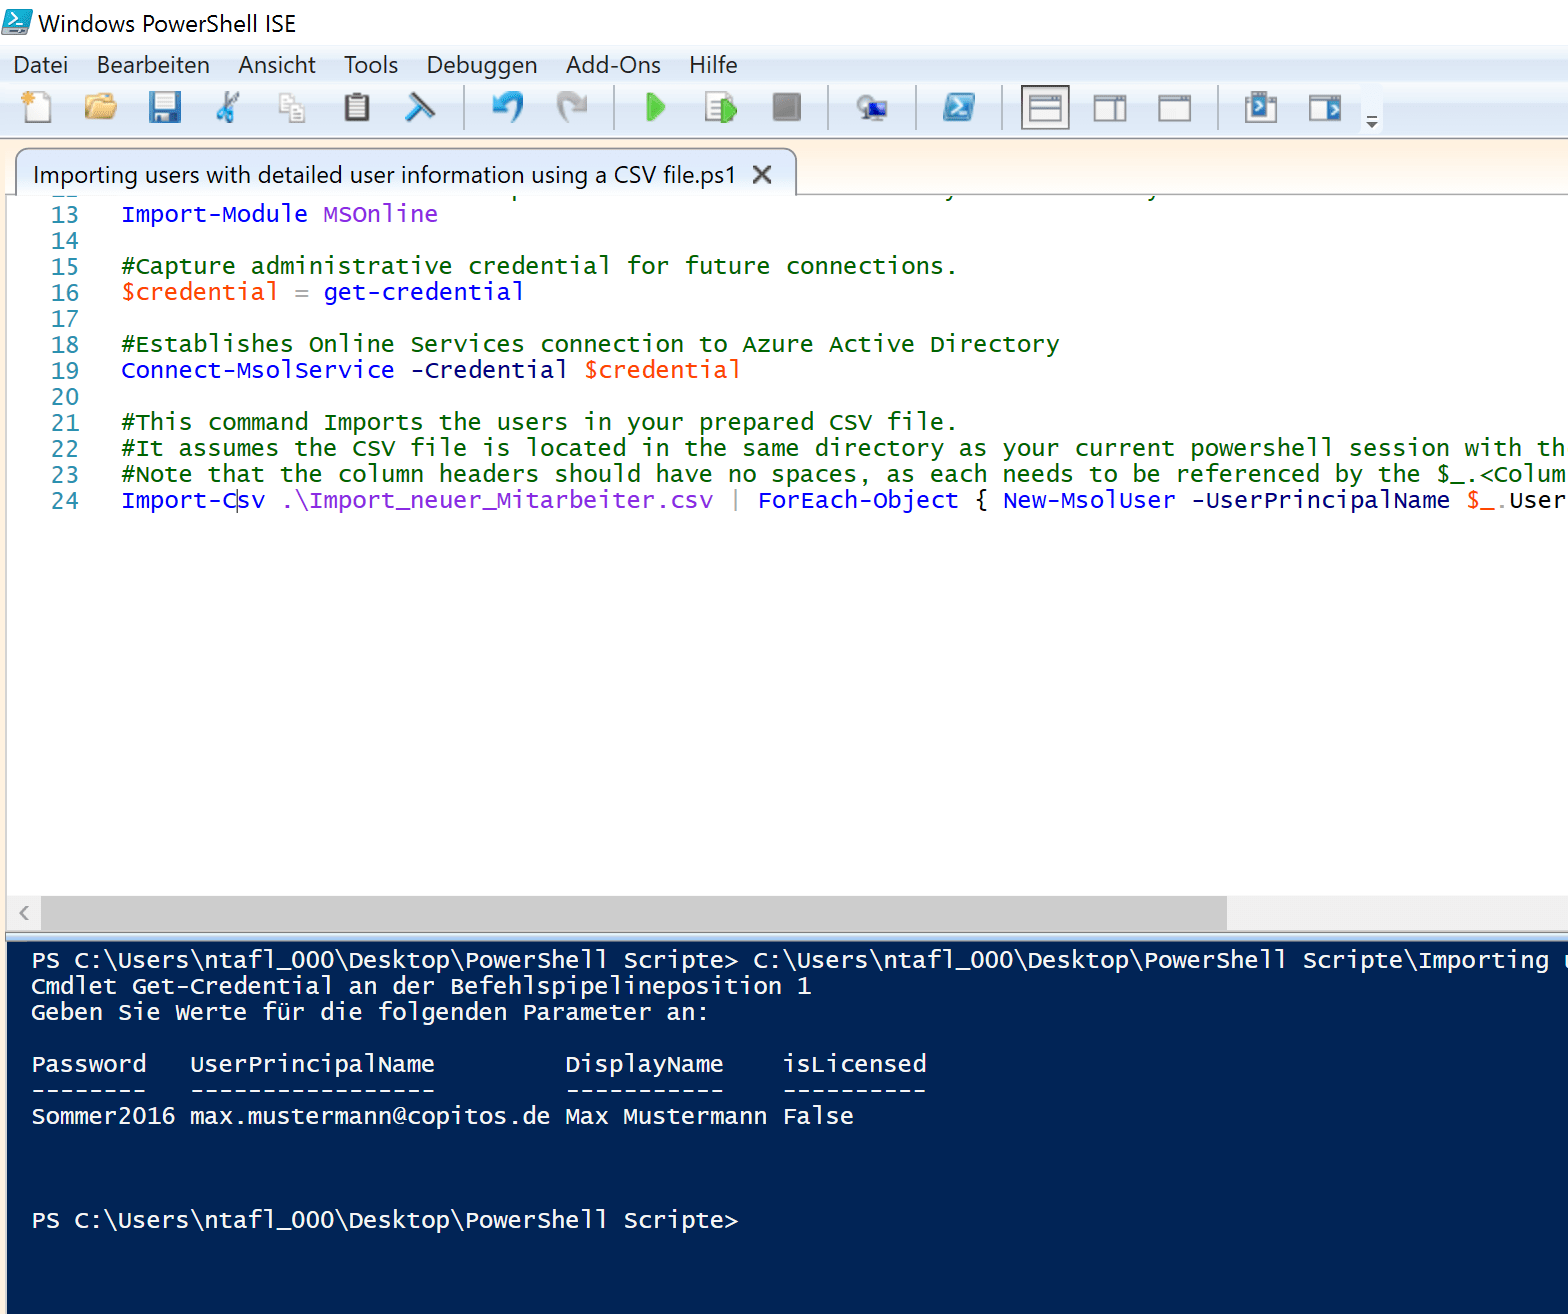
Task: Start PowerShell.exe in a separate window
Action: (x=959, y=107)
